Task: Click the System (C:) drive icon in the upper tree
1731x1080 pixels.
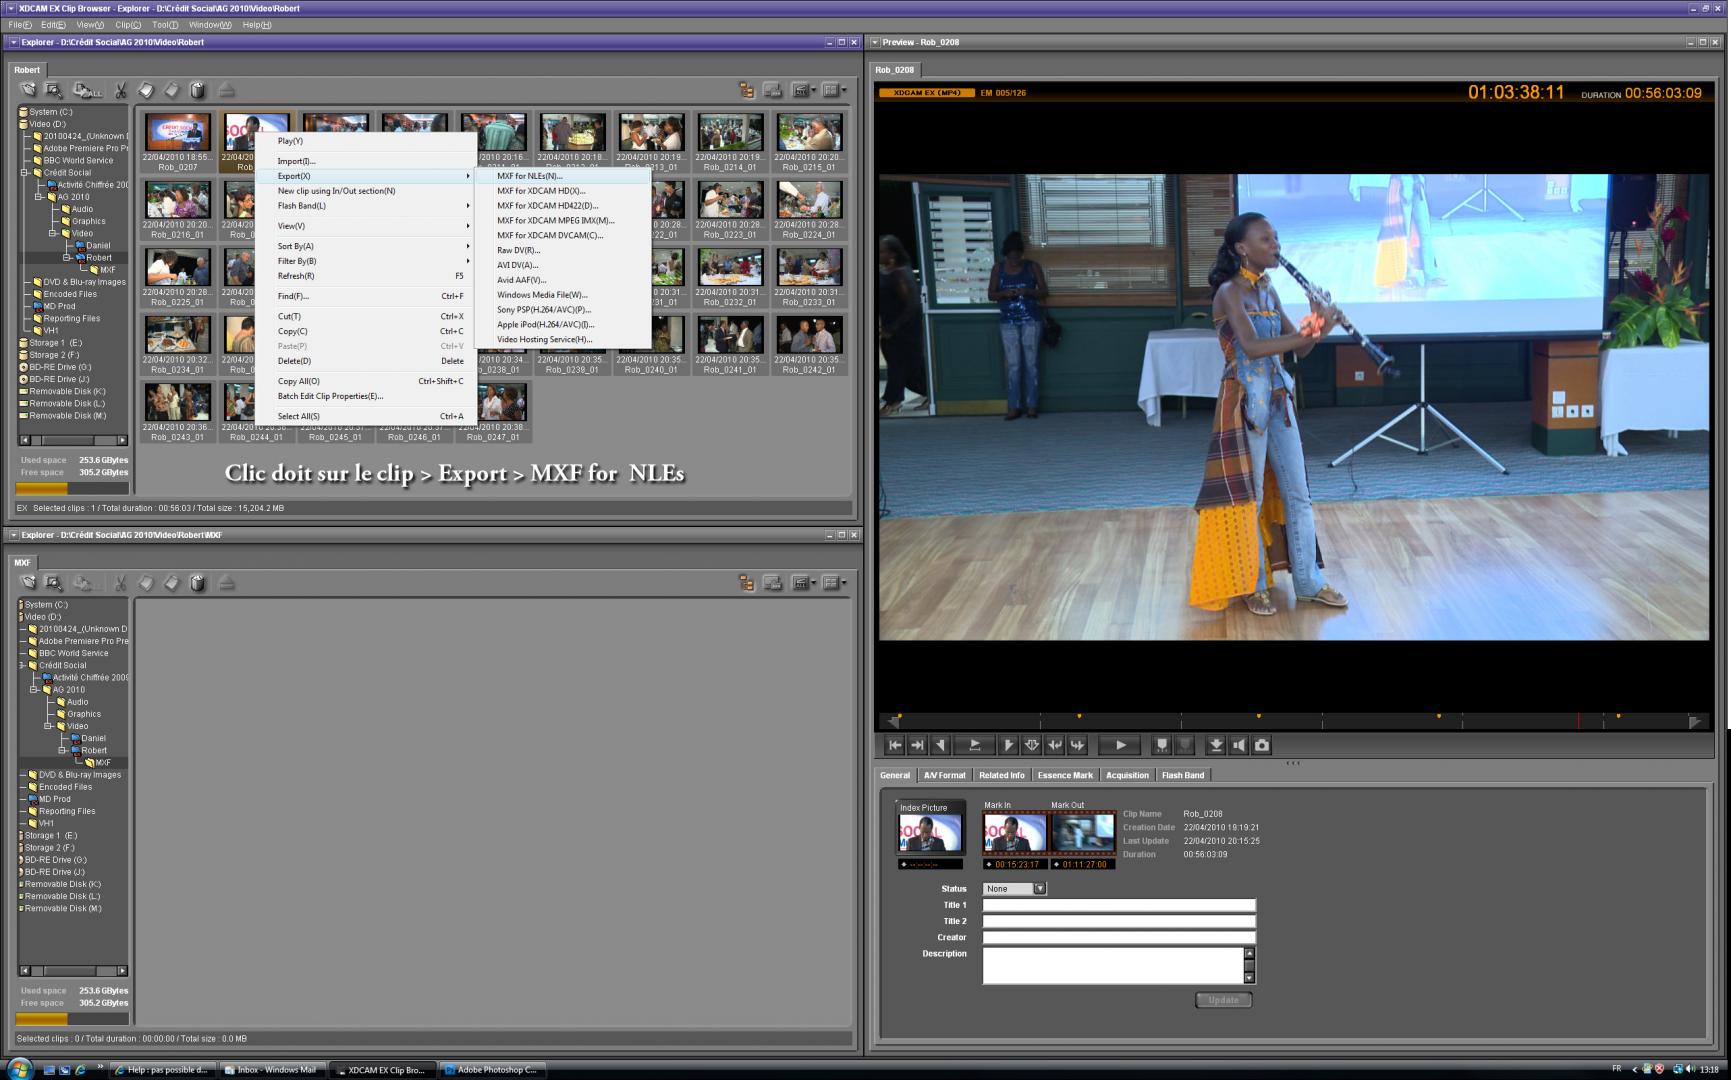Action: point(23,112)
